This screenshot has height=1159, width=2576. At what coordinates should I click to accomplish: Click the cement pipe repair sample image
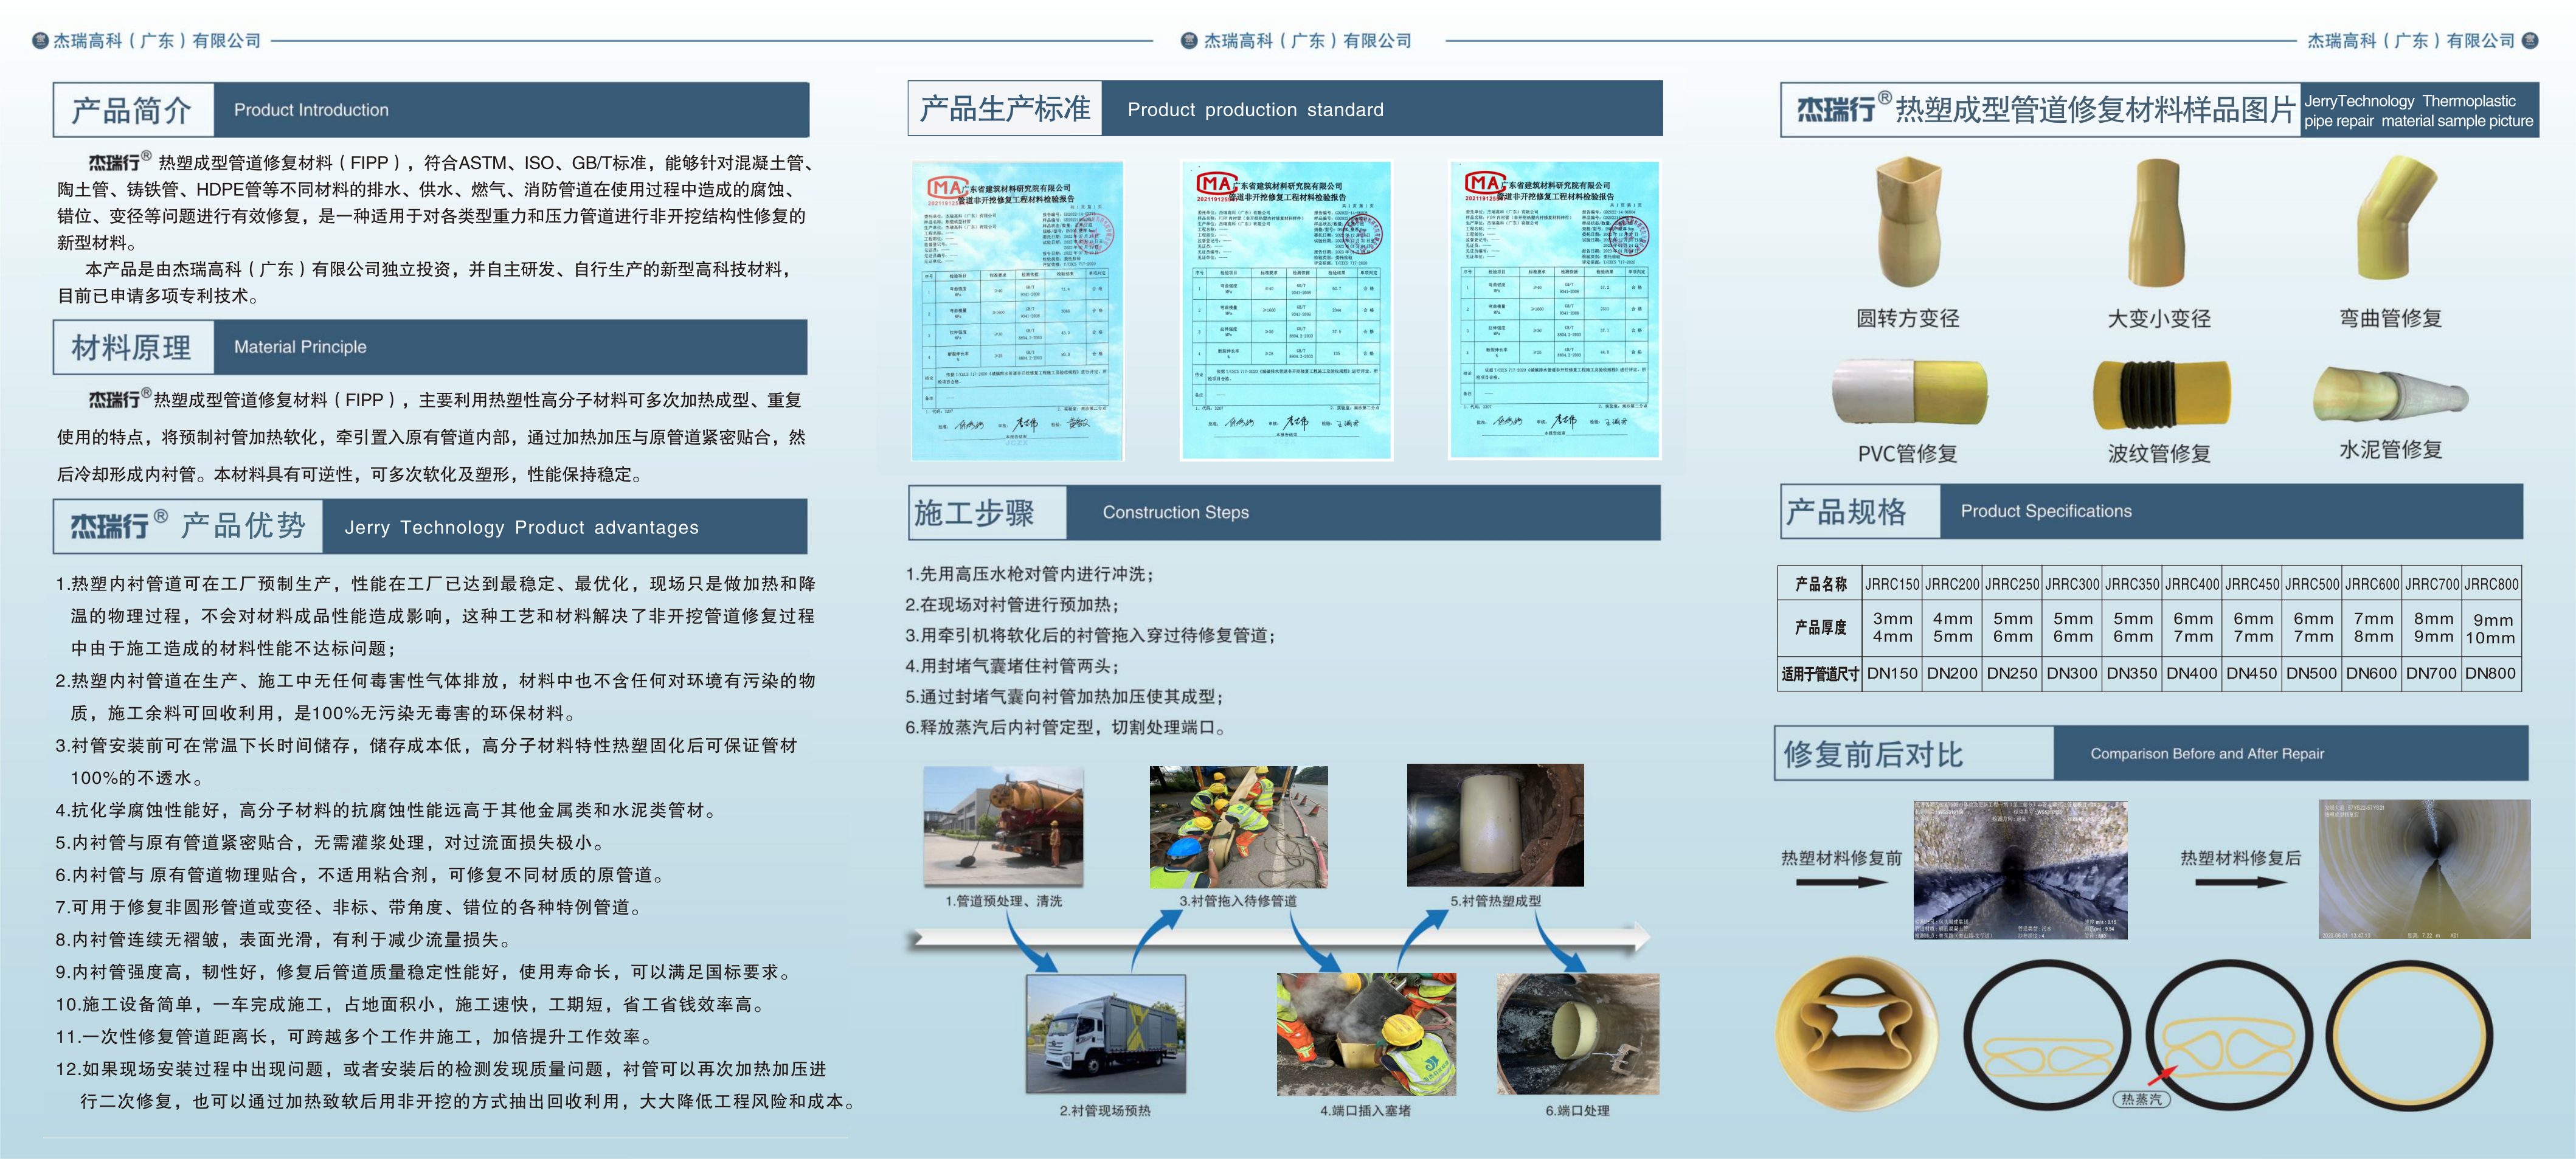pyautogui.click(x=2390, y=393)
